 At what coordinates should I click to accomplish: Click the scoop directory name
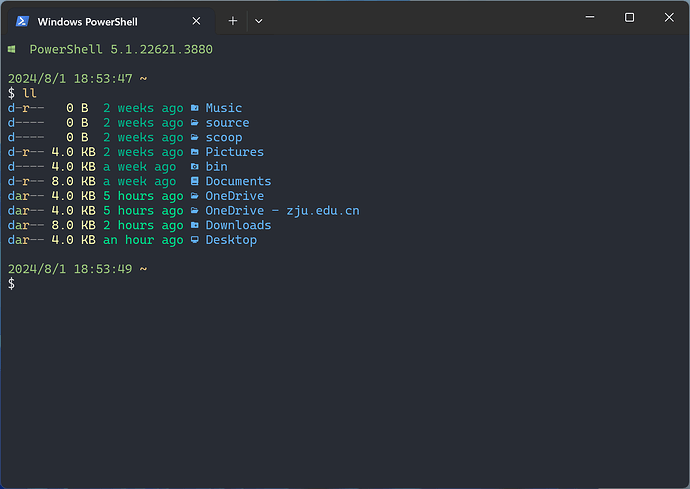click(x=224, y=137)
